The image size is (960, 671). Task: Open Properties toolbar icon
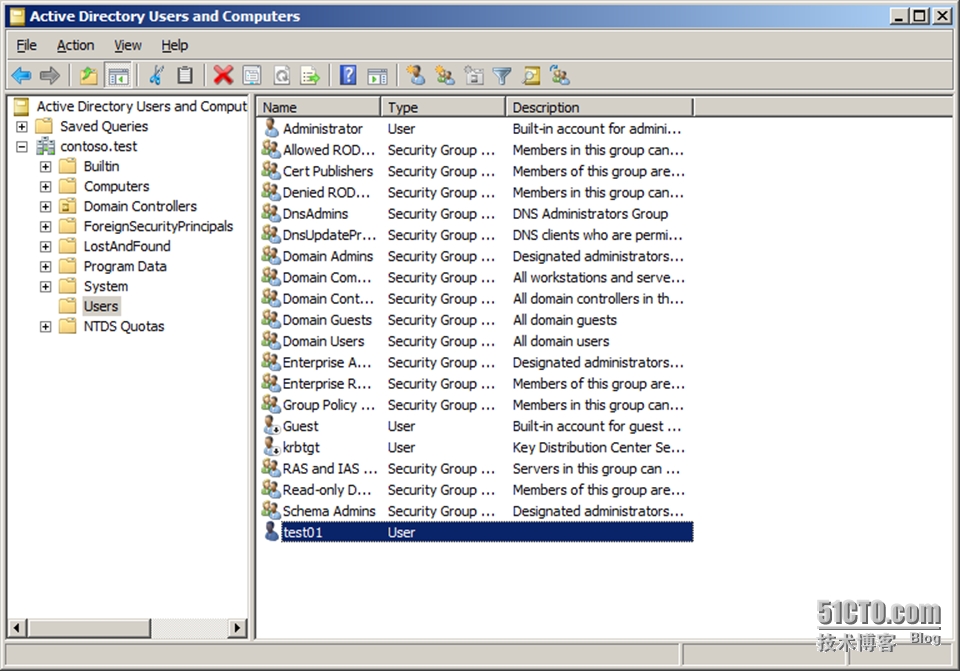pos(252,76)
